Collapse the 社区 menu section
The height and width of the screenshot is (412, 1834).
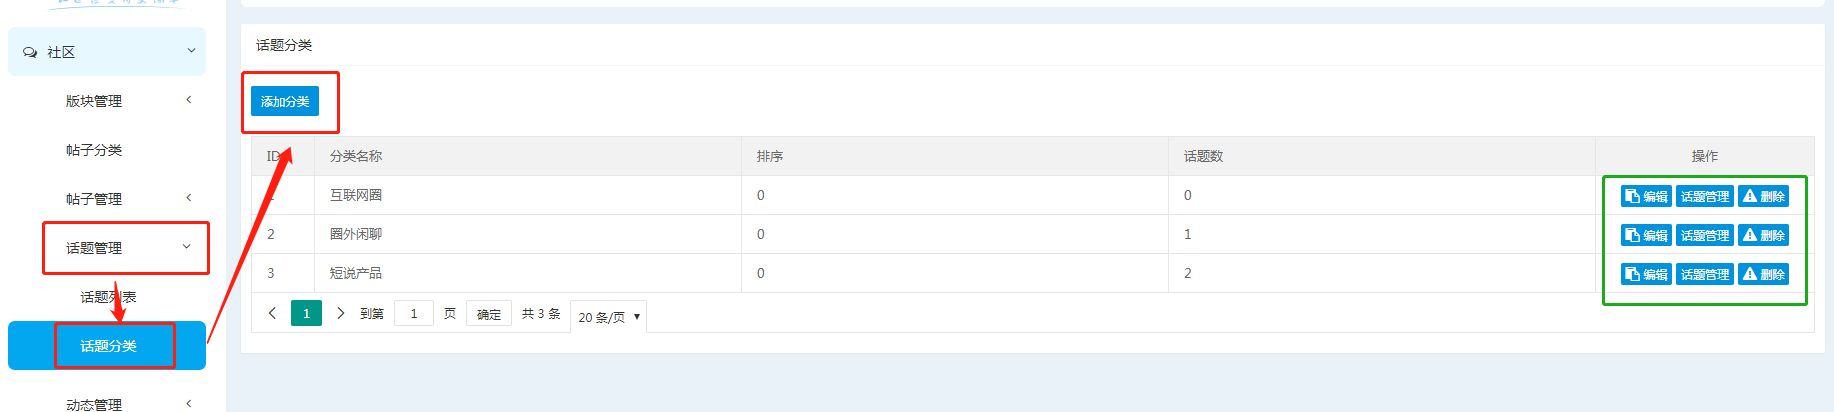(x=191, y=51)
